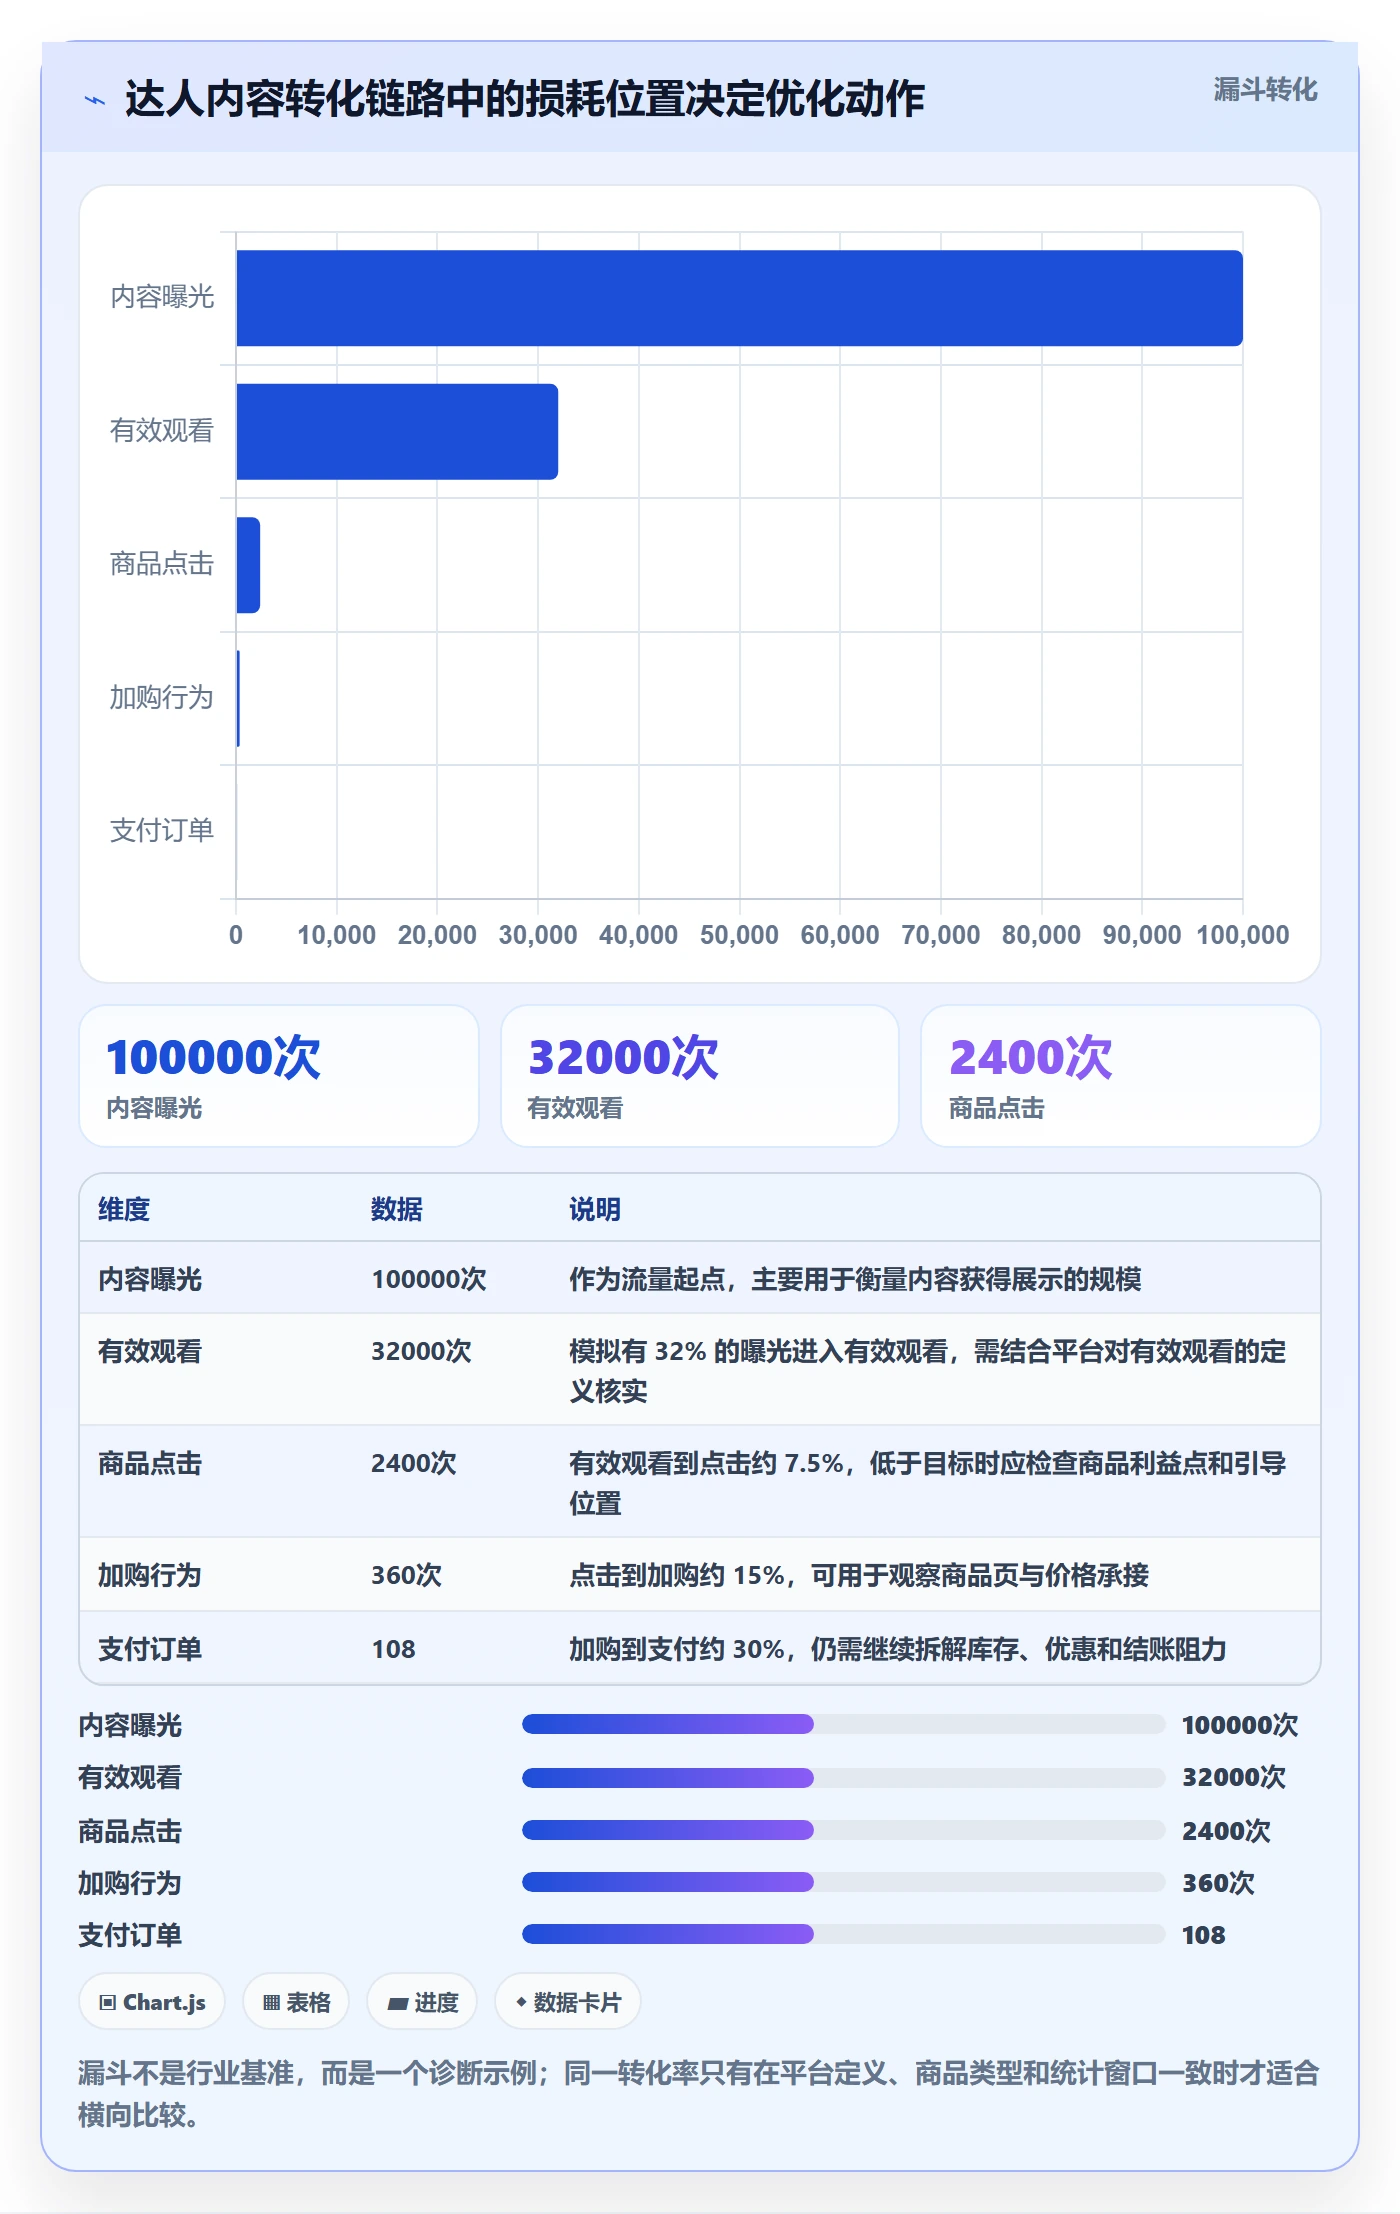
Task: Click 有效观看 cell in the table
Action: 150,1351
